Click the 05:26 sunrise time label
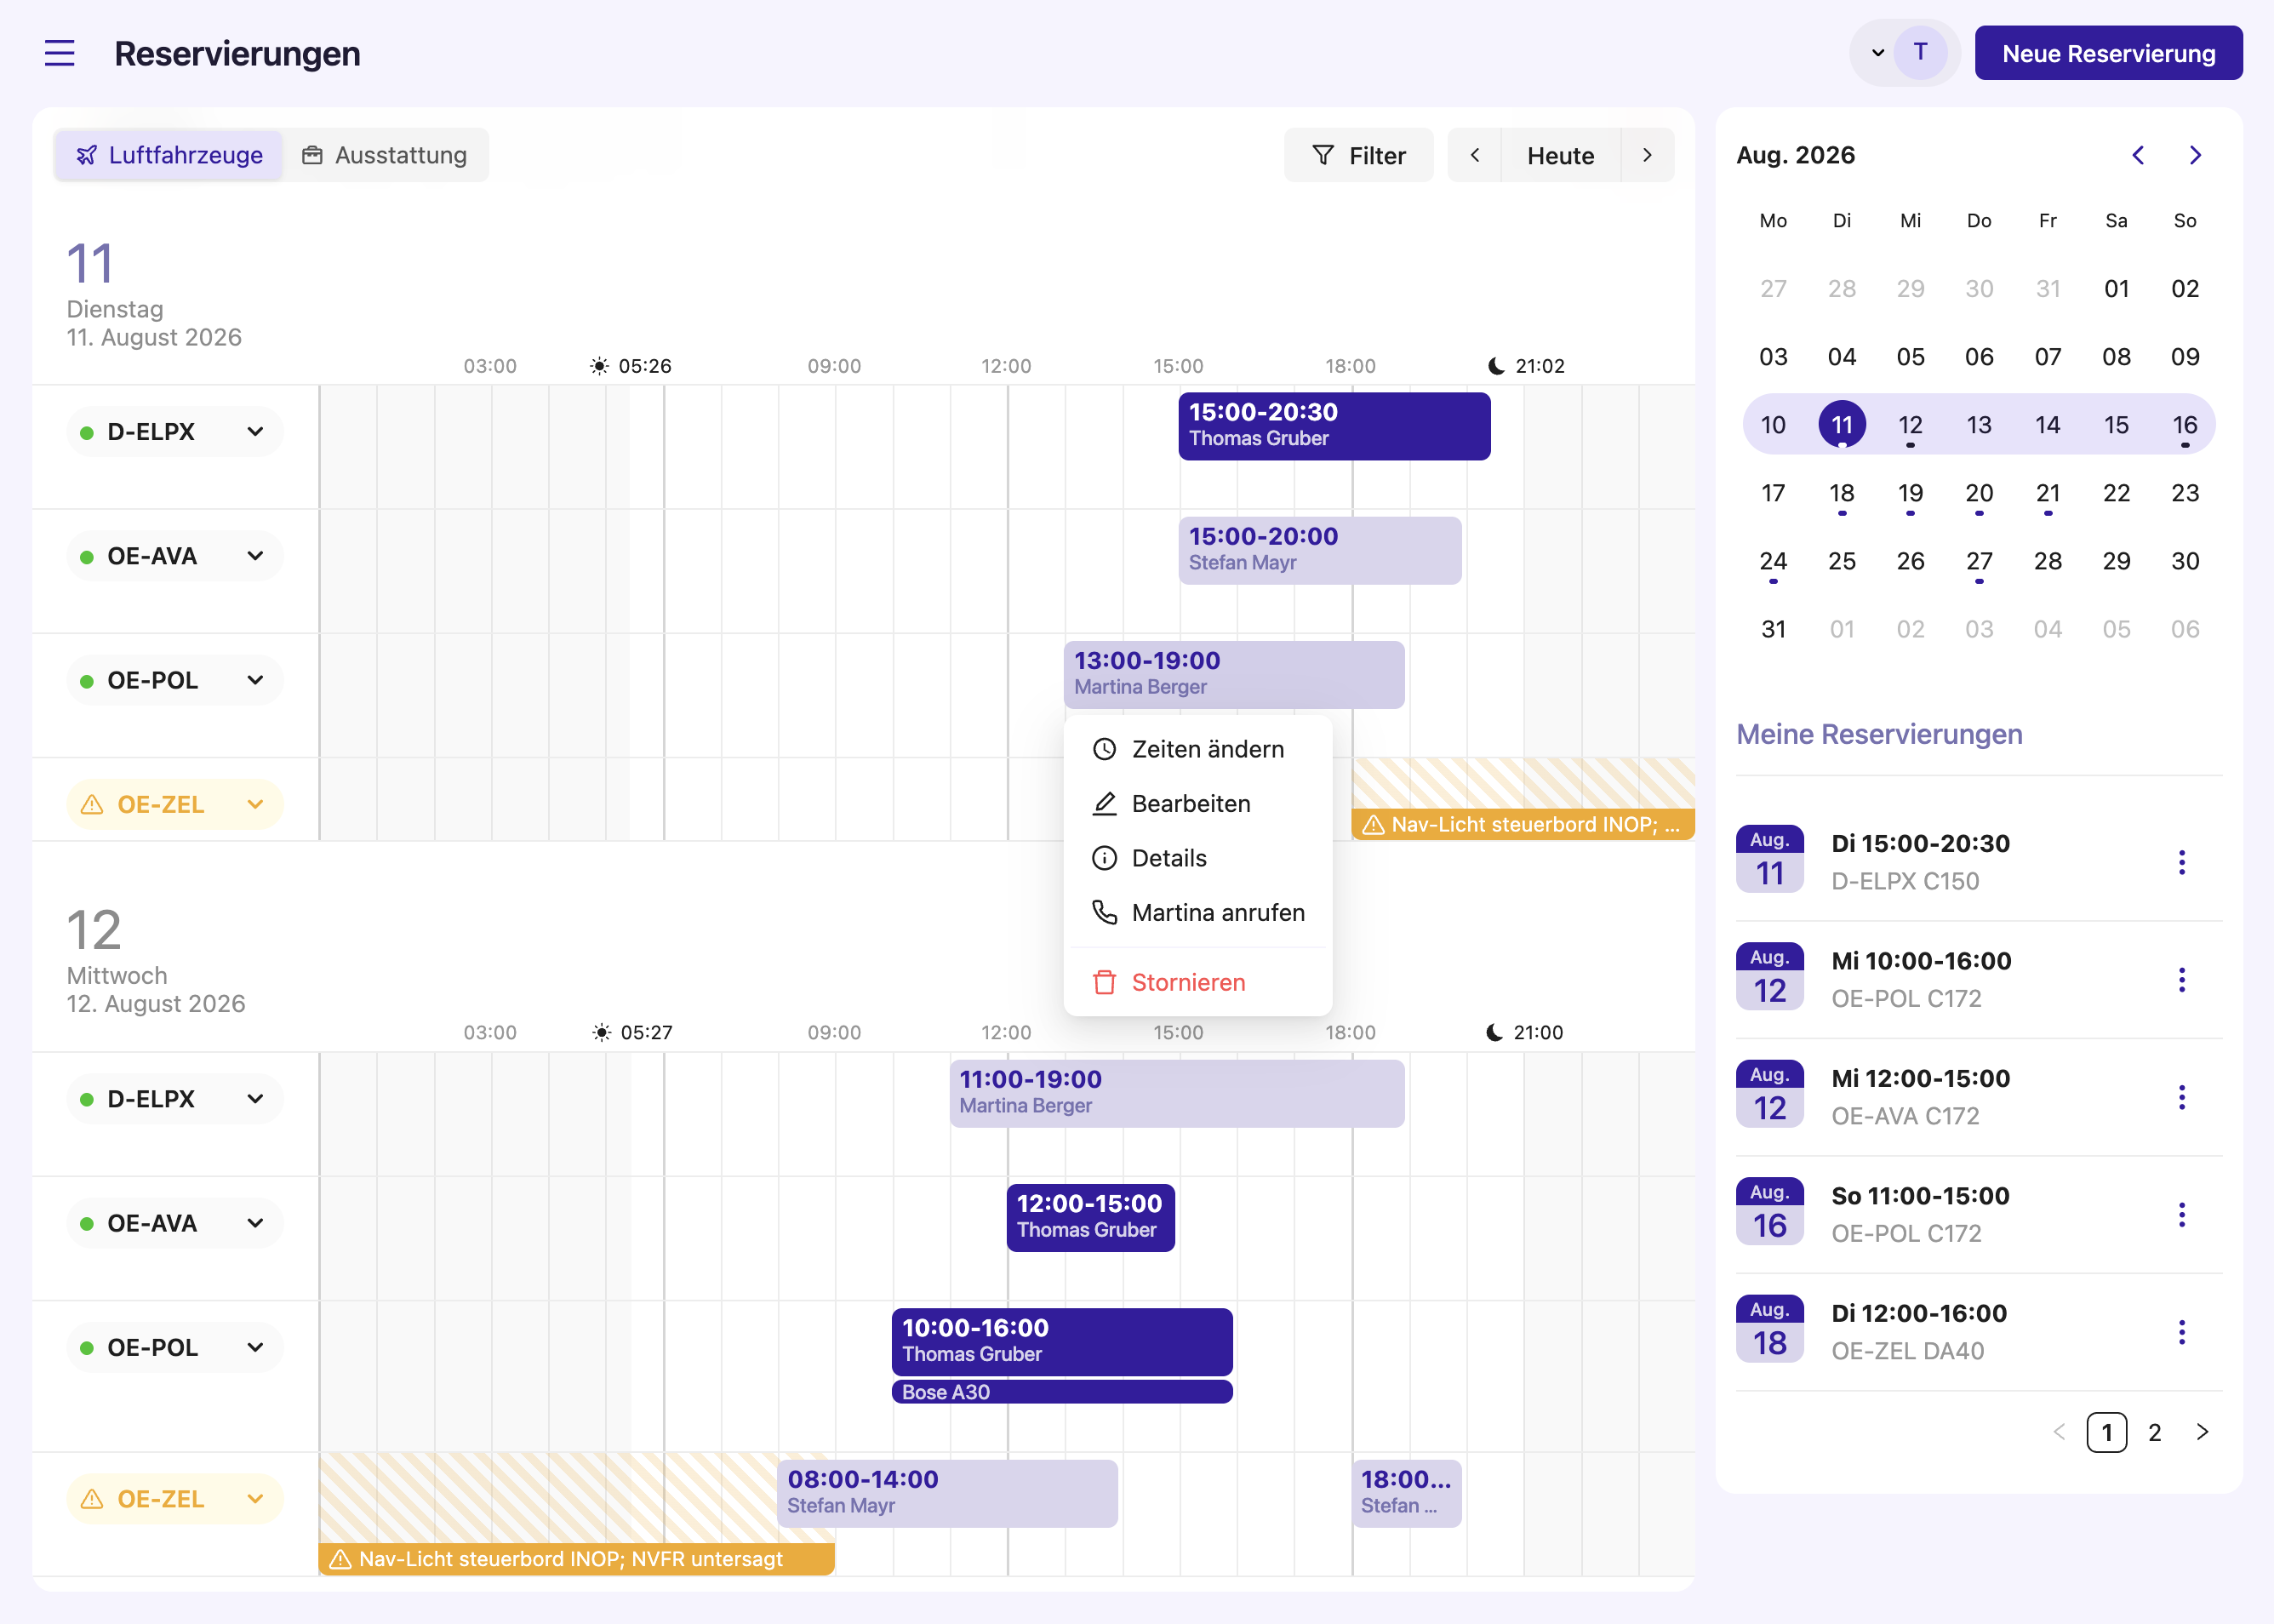This screenshot has width=2274, height=1624. point(645,366)
